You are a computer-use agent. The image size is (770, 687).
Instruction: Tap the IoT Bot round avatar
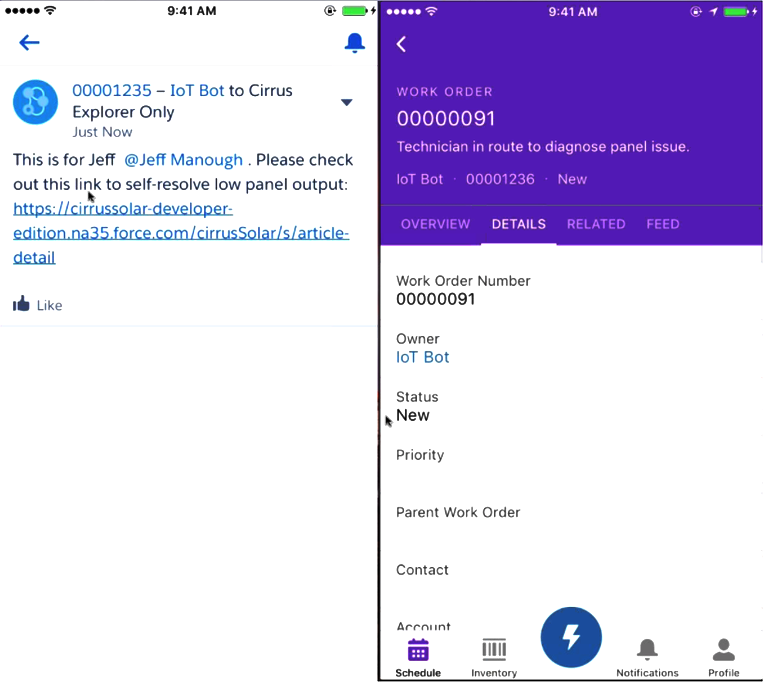(x=35, y=102)
